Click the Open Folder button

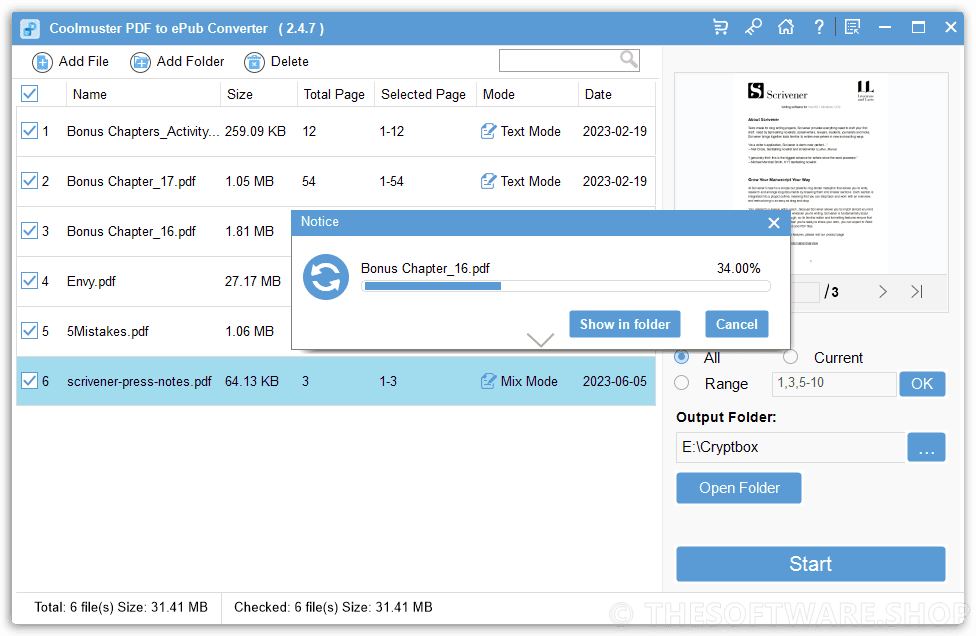(x=739, y=488)
